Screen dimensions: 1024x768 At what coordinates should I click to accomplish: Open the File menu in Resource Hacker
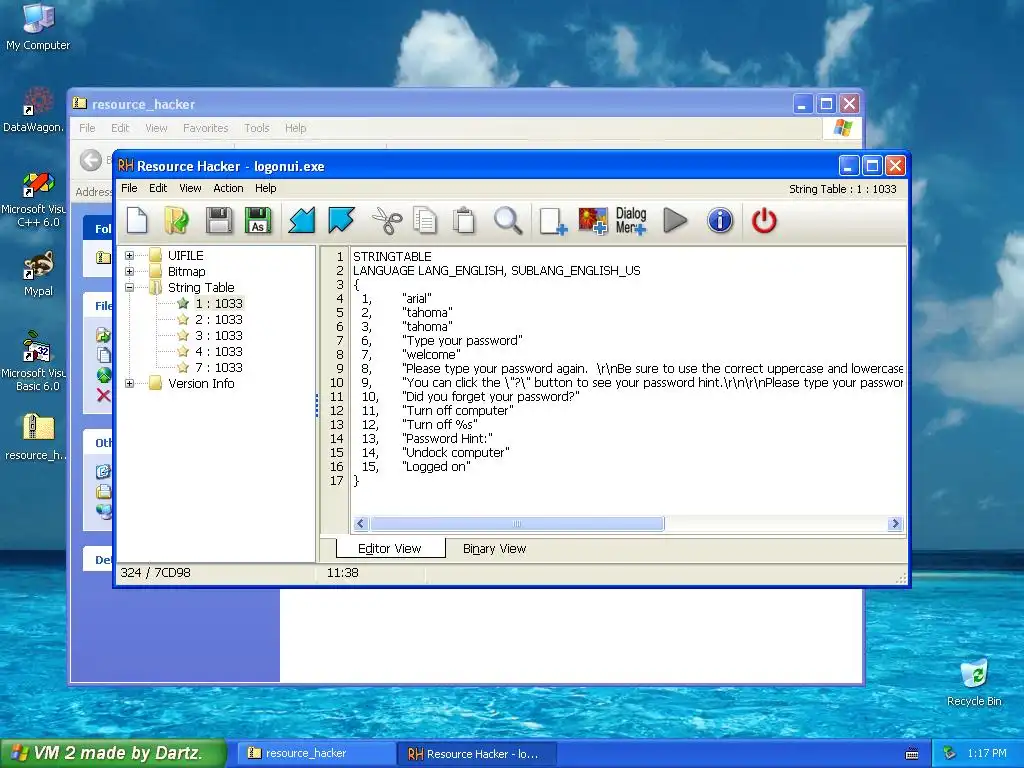click(129, 188)
